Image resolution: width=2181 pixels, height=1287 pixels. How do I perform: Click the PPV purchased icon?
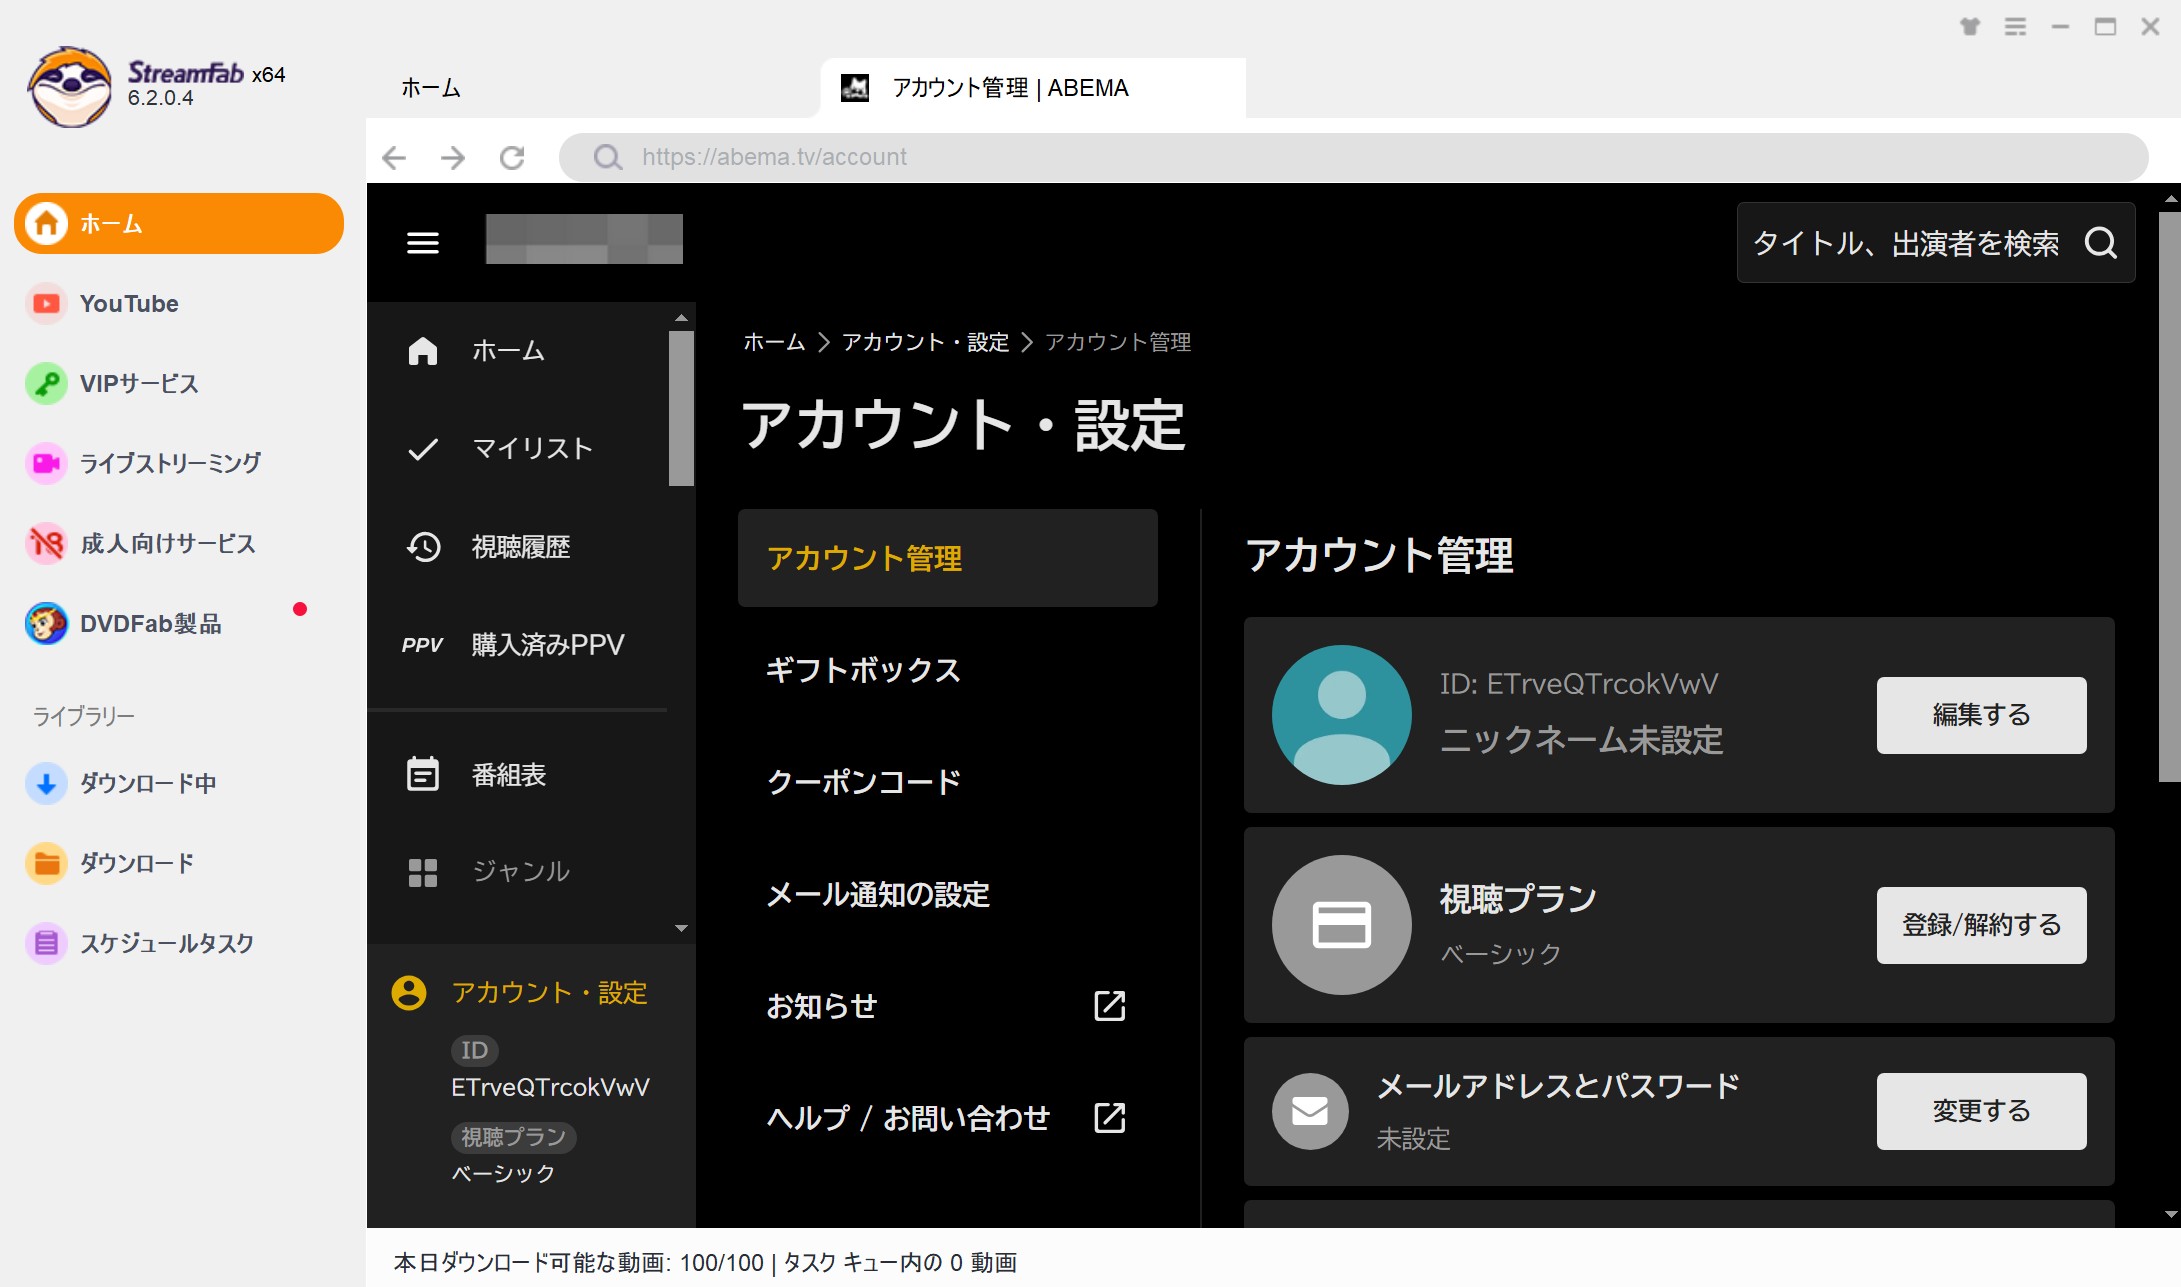click(x=422, y=645)
